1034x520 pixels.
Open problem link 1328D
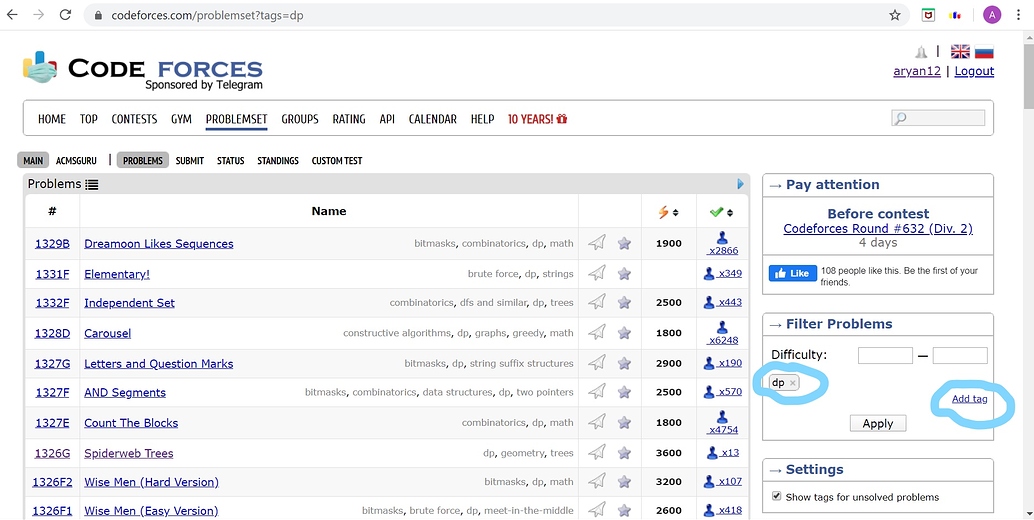[x=52, y=333]
